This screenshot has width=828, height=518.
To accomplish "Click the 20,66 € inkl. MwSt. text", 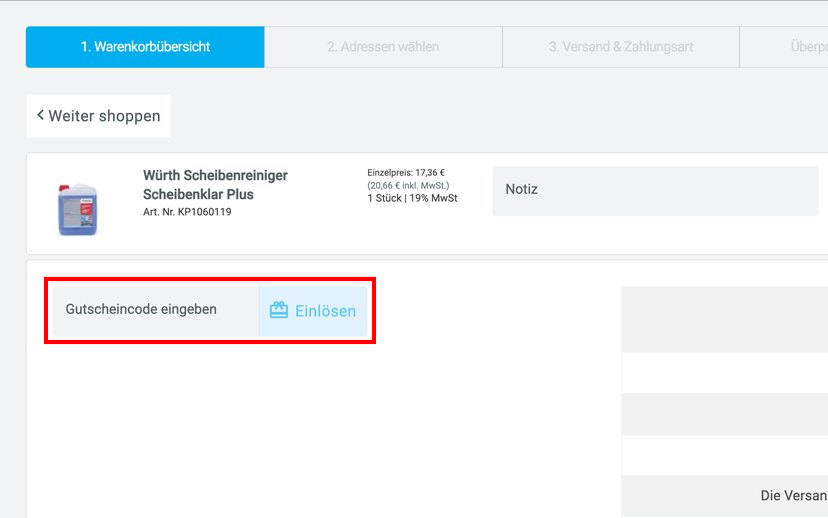I will tap(408, 185).
